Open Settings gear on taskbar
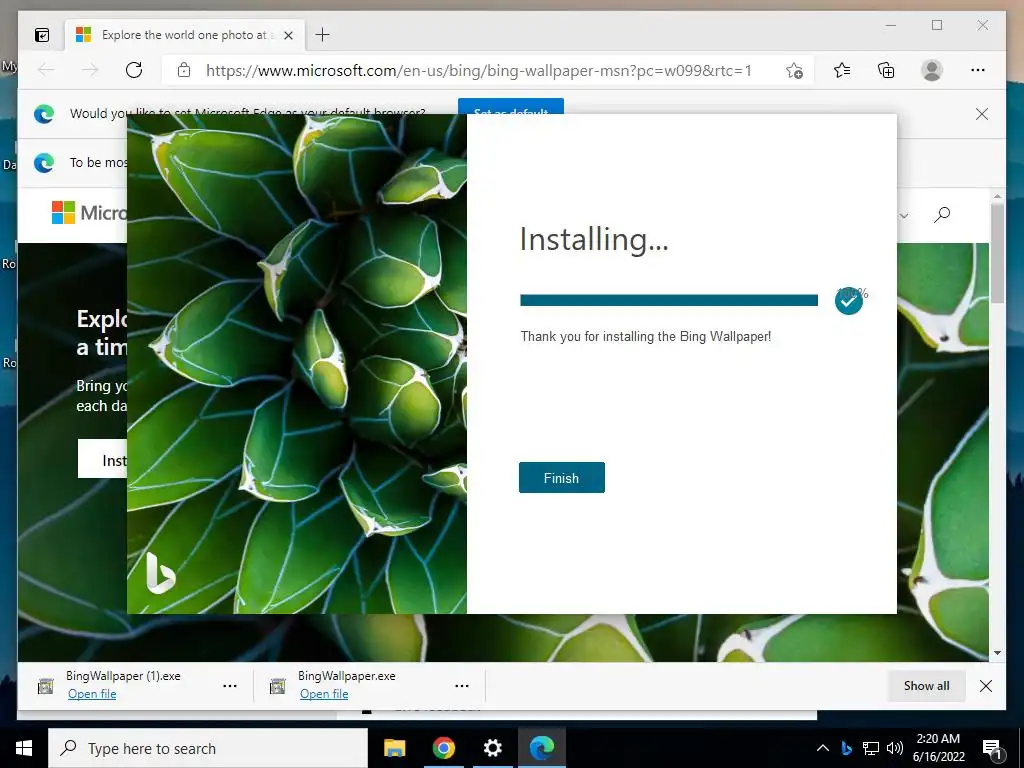This screenshot has width=1024, height=768. pos(492,748)
